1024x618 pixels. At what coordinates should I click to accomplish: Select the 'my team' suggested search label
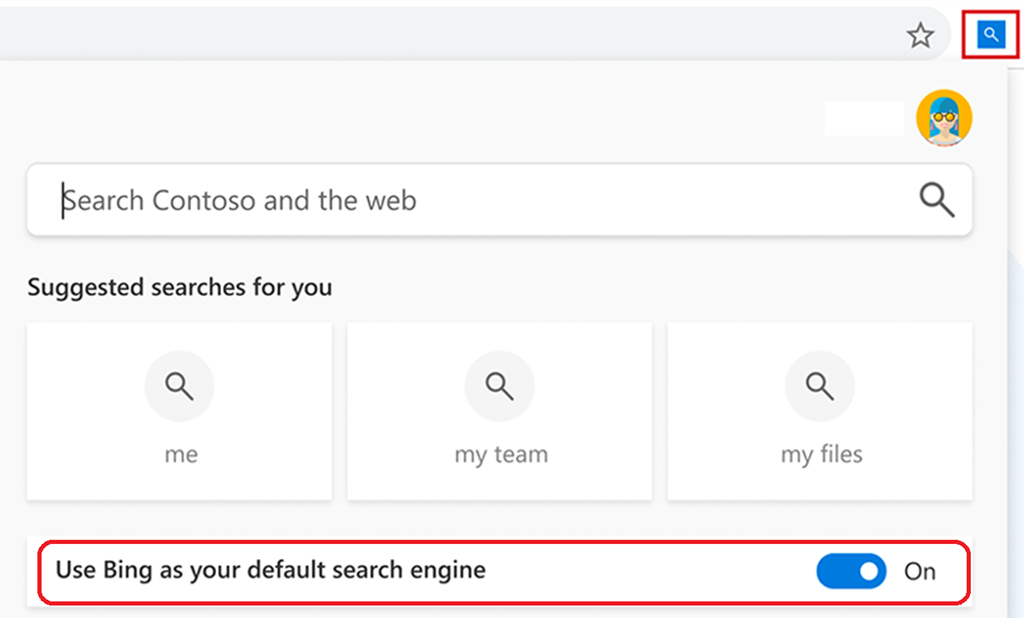pos(501,454)
